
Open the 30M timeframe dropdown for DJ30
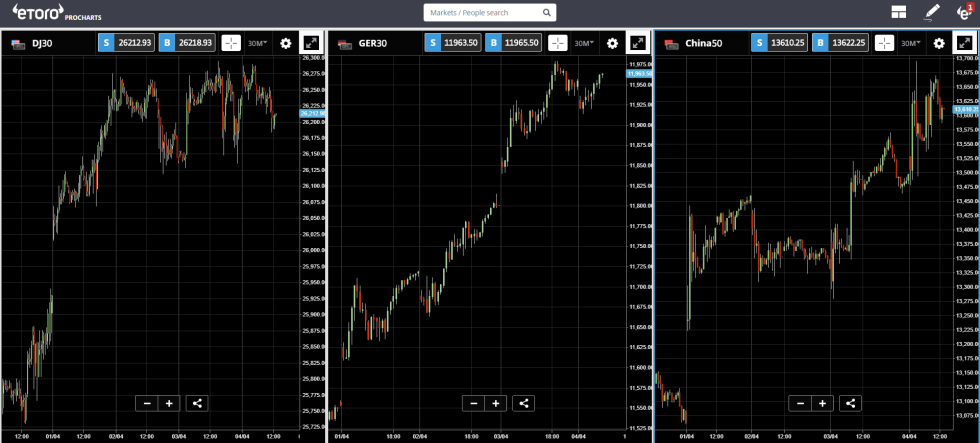(257, 43)
